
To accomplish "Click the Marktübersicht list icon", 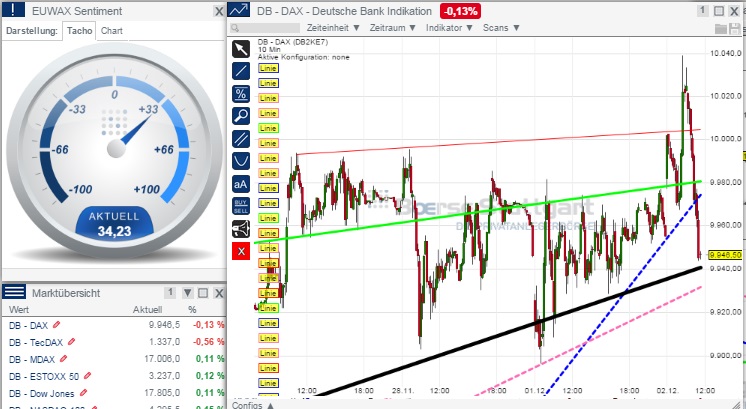I will pos(14,292).
